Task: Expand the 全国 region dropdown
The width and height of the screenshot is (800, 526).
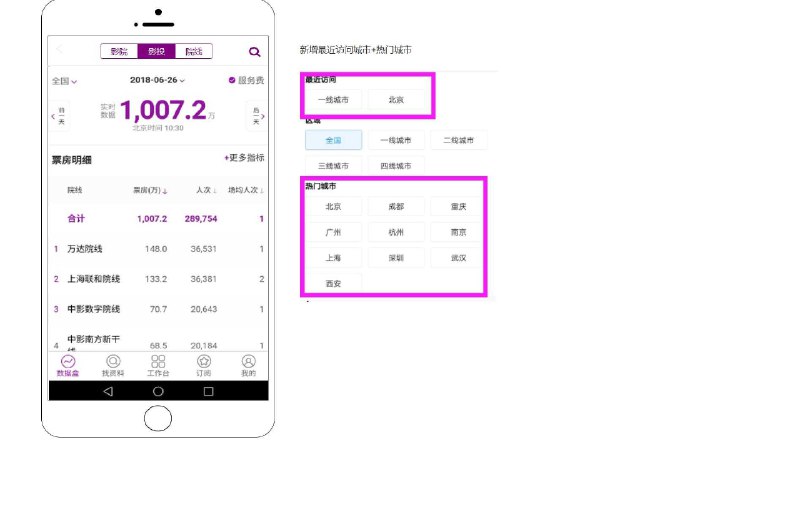Action: (64, 81)
